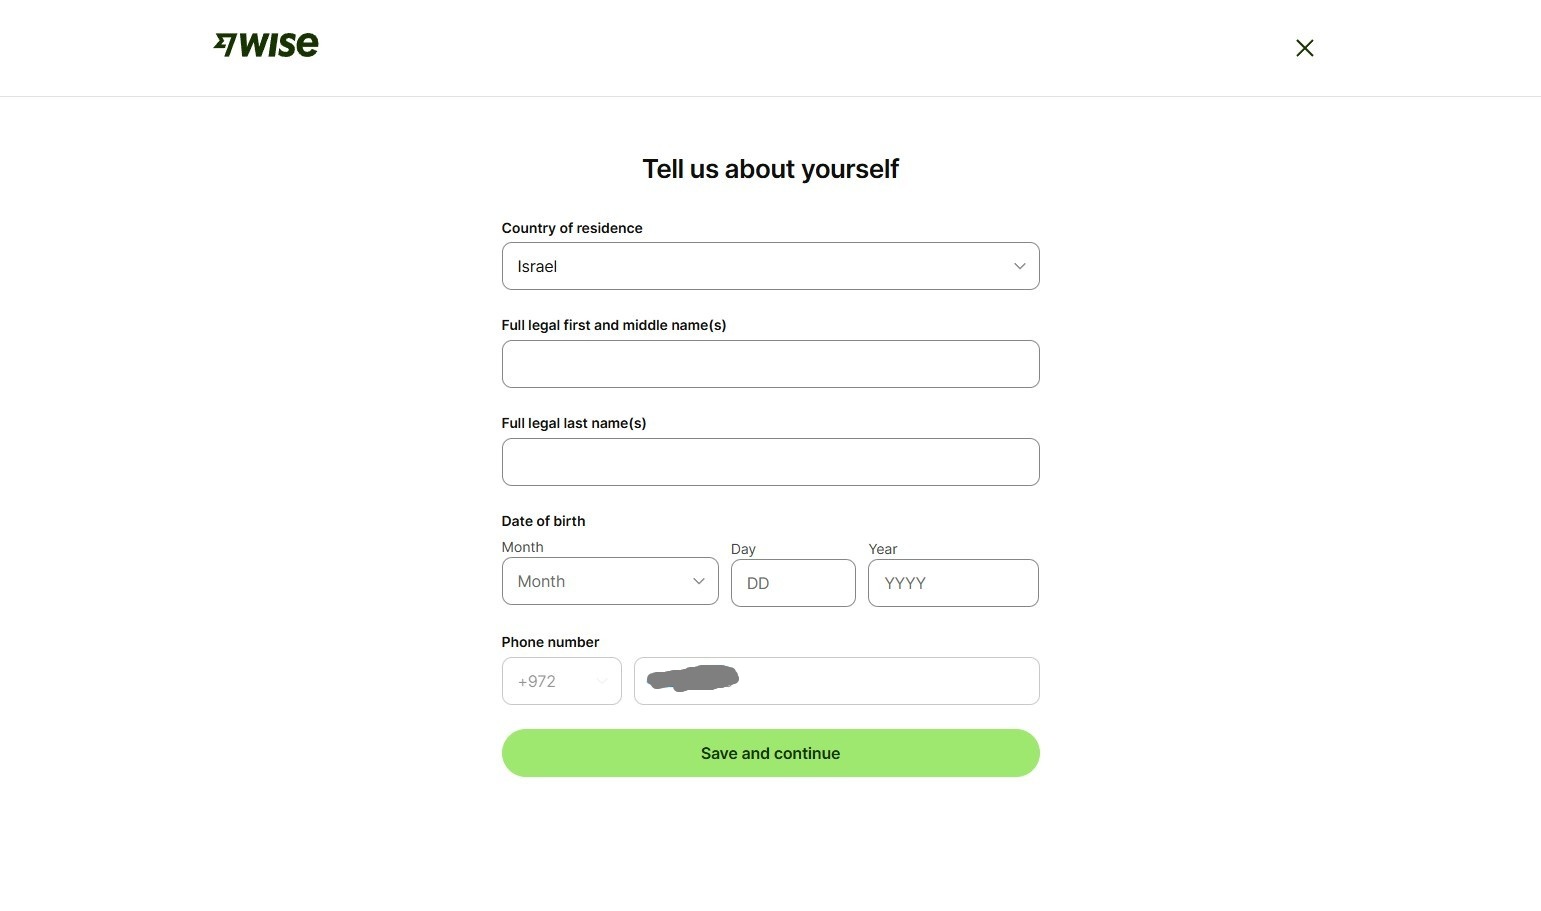Open the +972 country code selector
Viewport: 1541px width, 911px height.
coord(561,681)
